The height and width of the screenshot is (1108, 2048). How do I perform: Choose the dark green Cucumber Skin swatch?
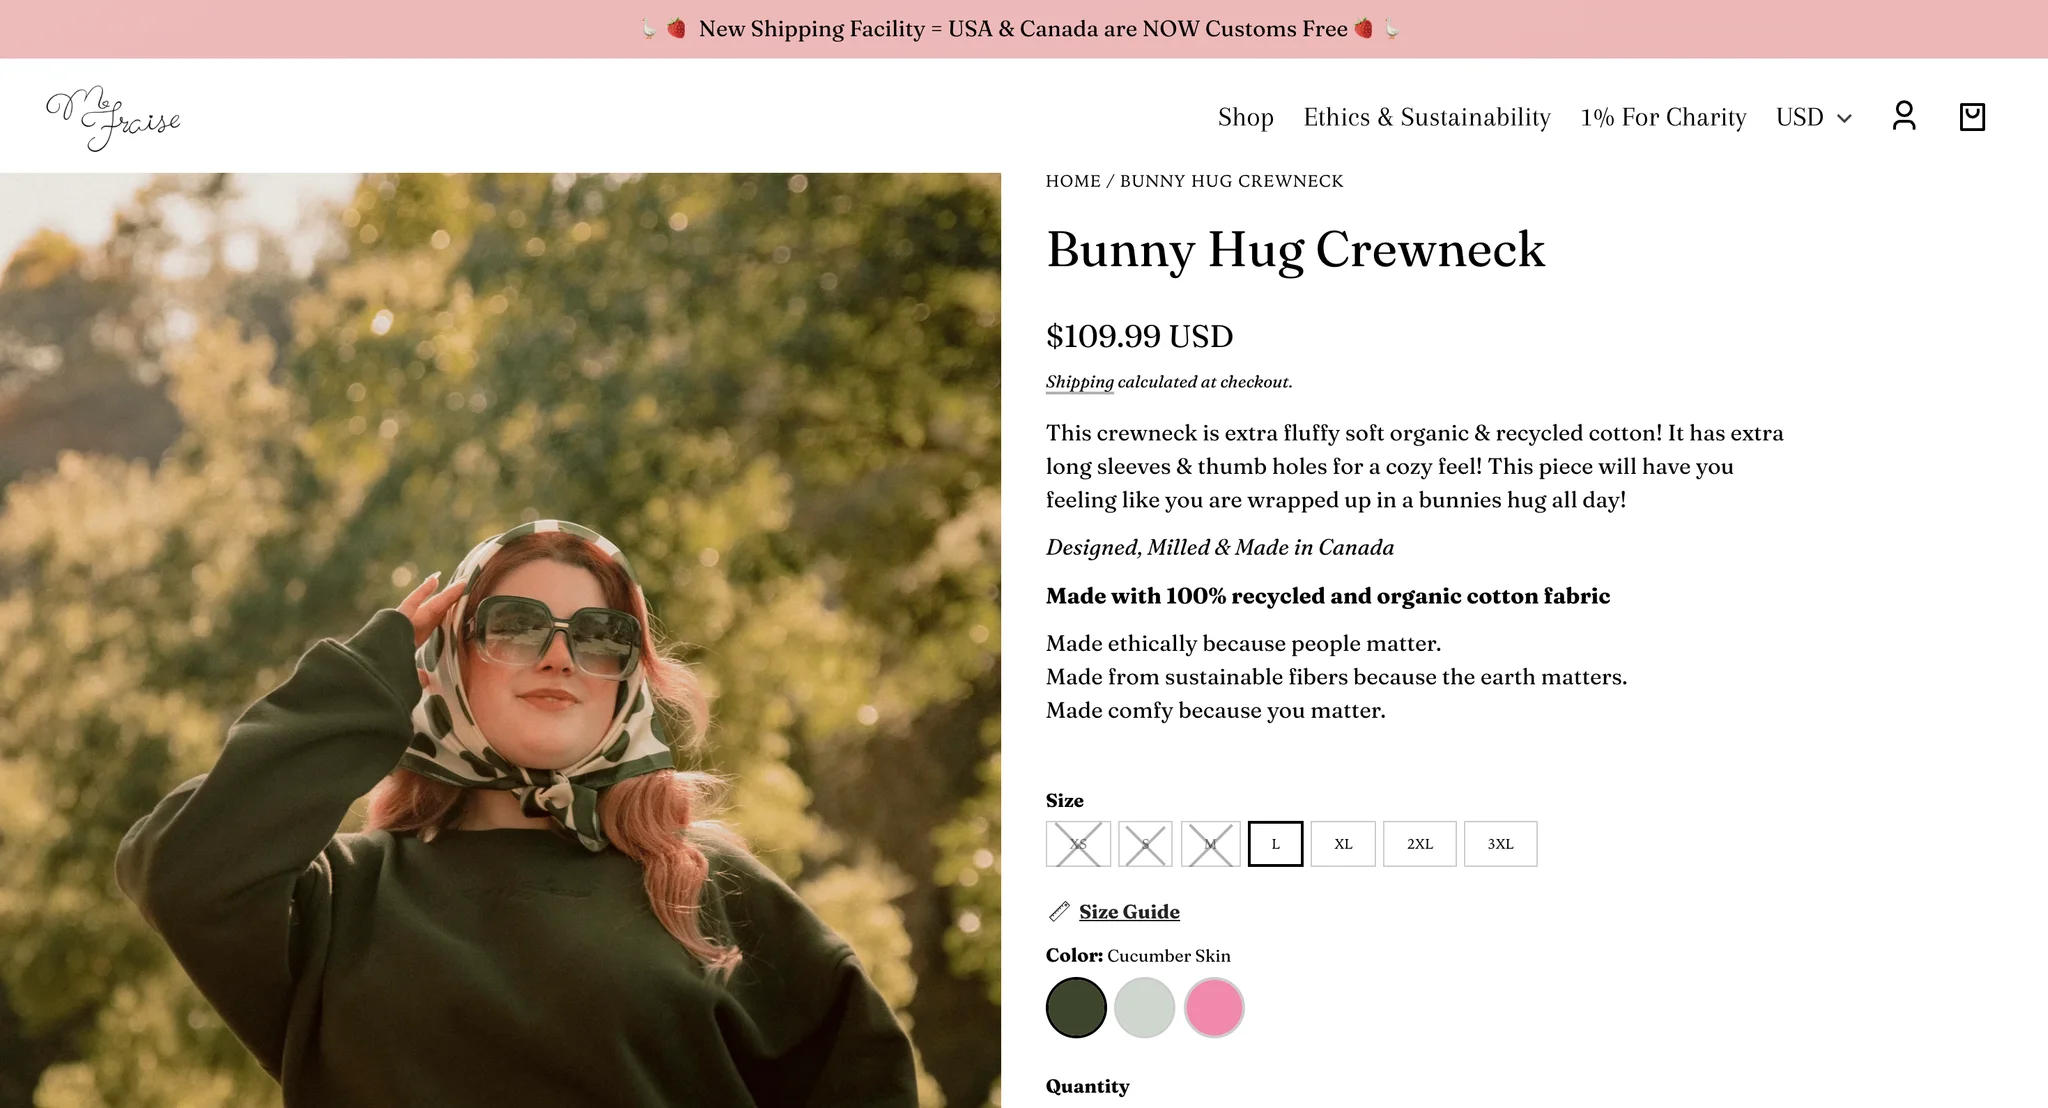point(1076,1007)
